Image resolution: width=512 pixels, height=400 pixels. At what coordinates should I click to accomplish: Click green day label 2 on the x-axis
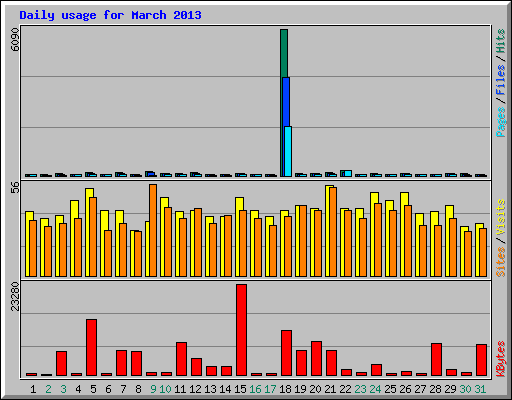(48, 389)
